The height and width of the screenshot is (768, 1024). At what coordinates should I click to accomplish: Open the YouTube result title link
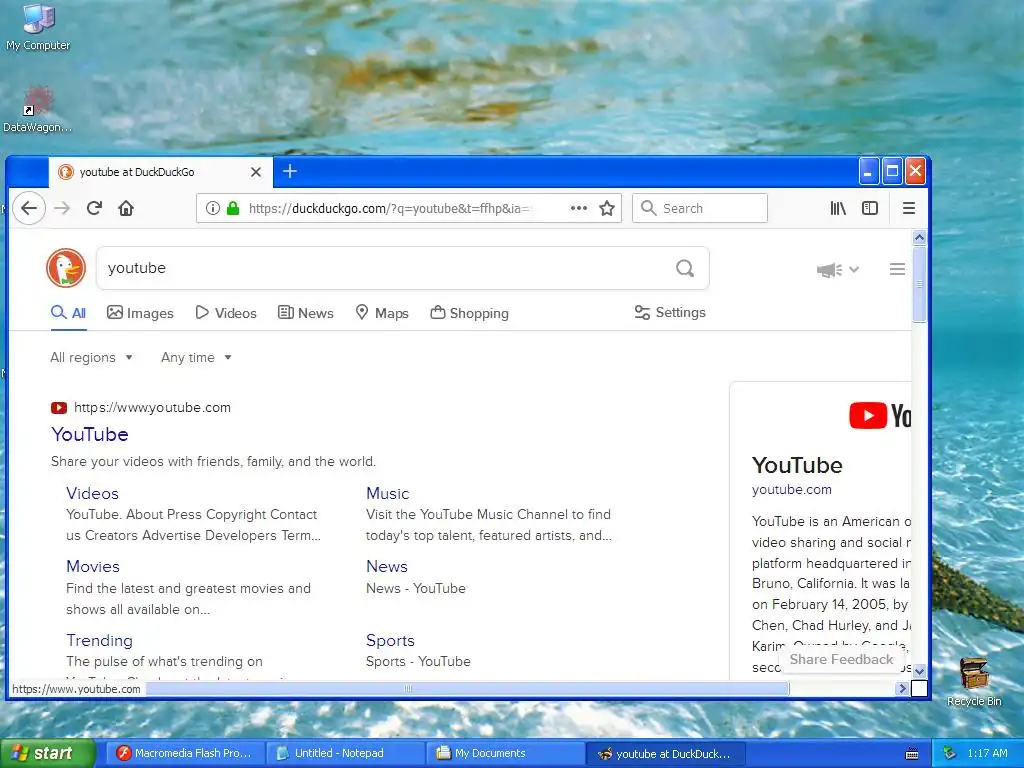point(90,434)
